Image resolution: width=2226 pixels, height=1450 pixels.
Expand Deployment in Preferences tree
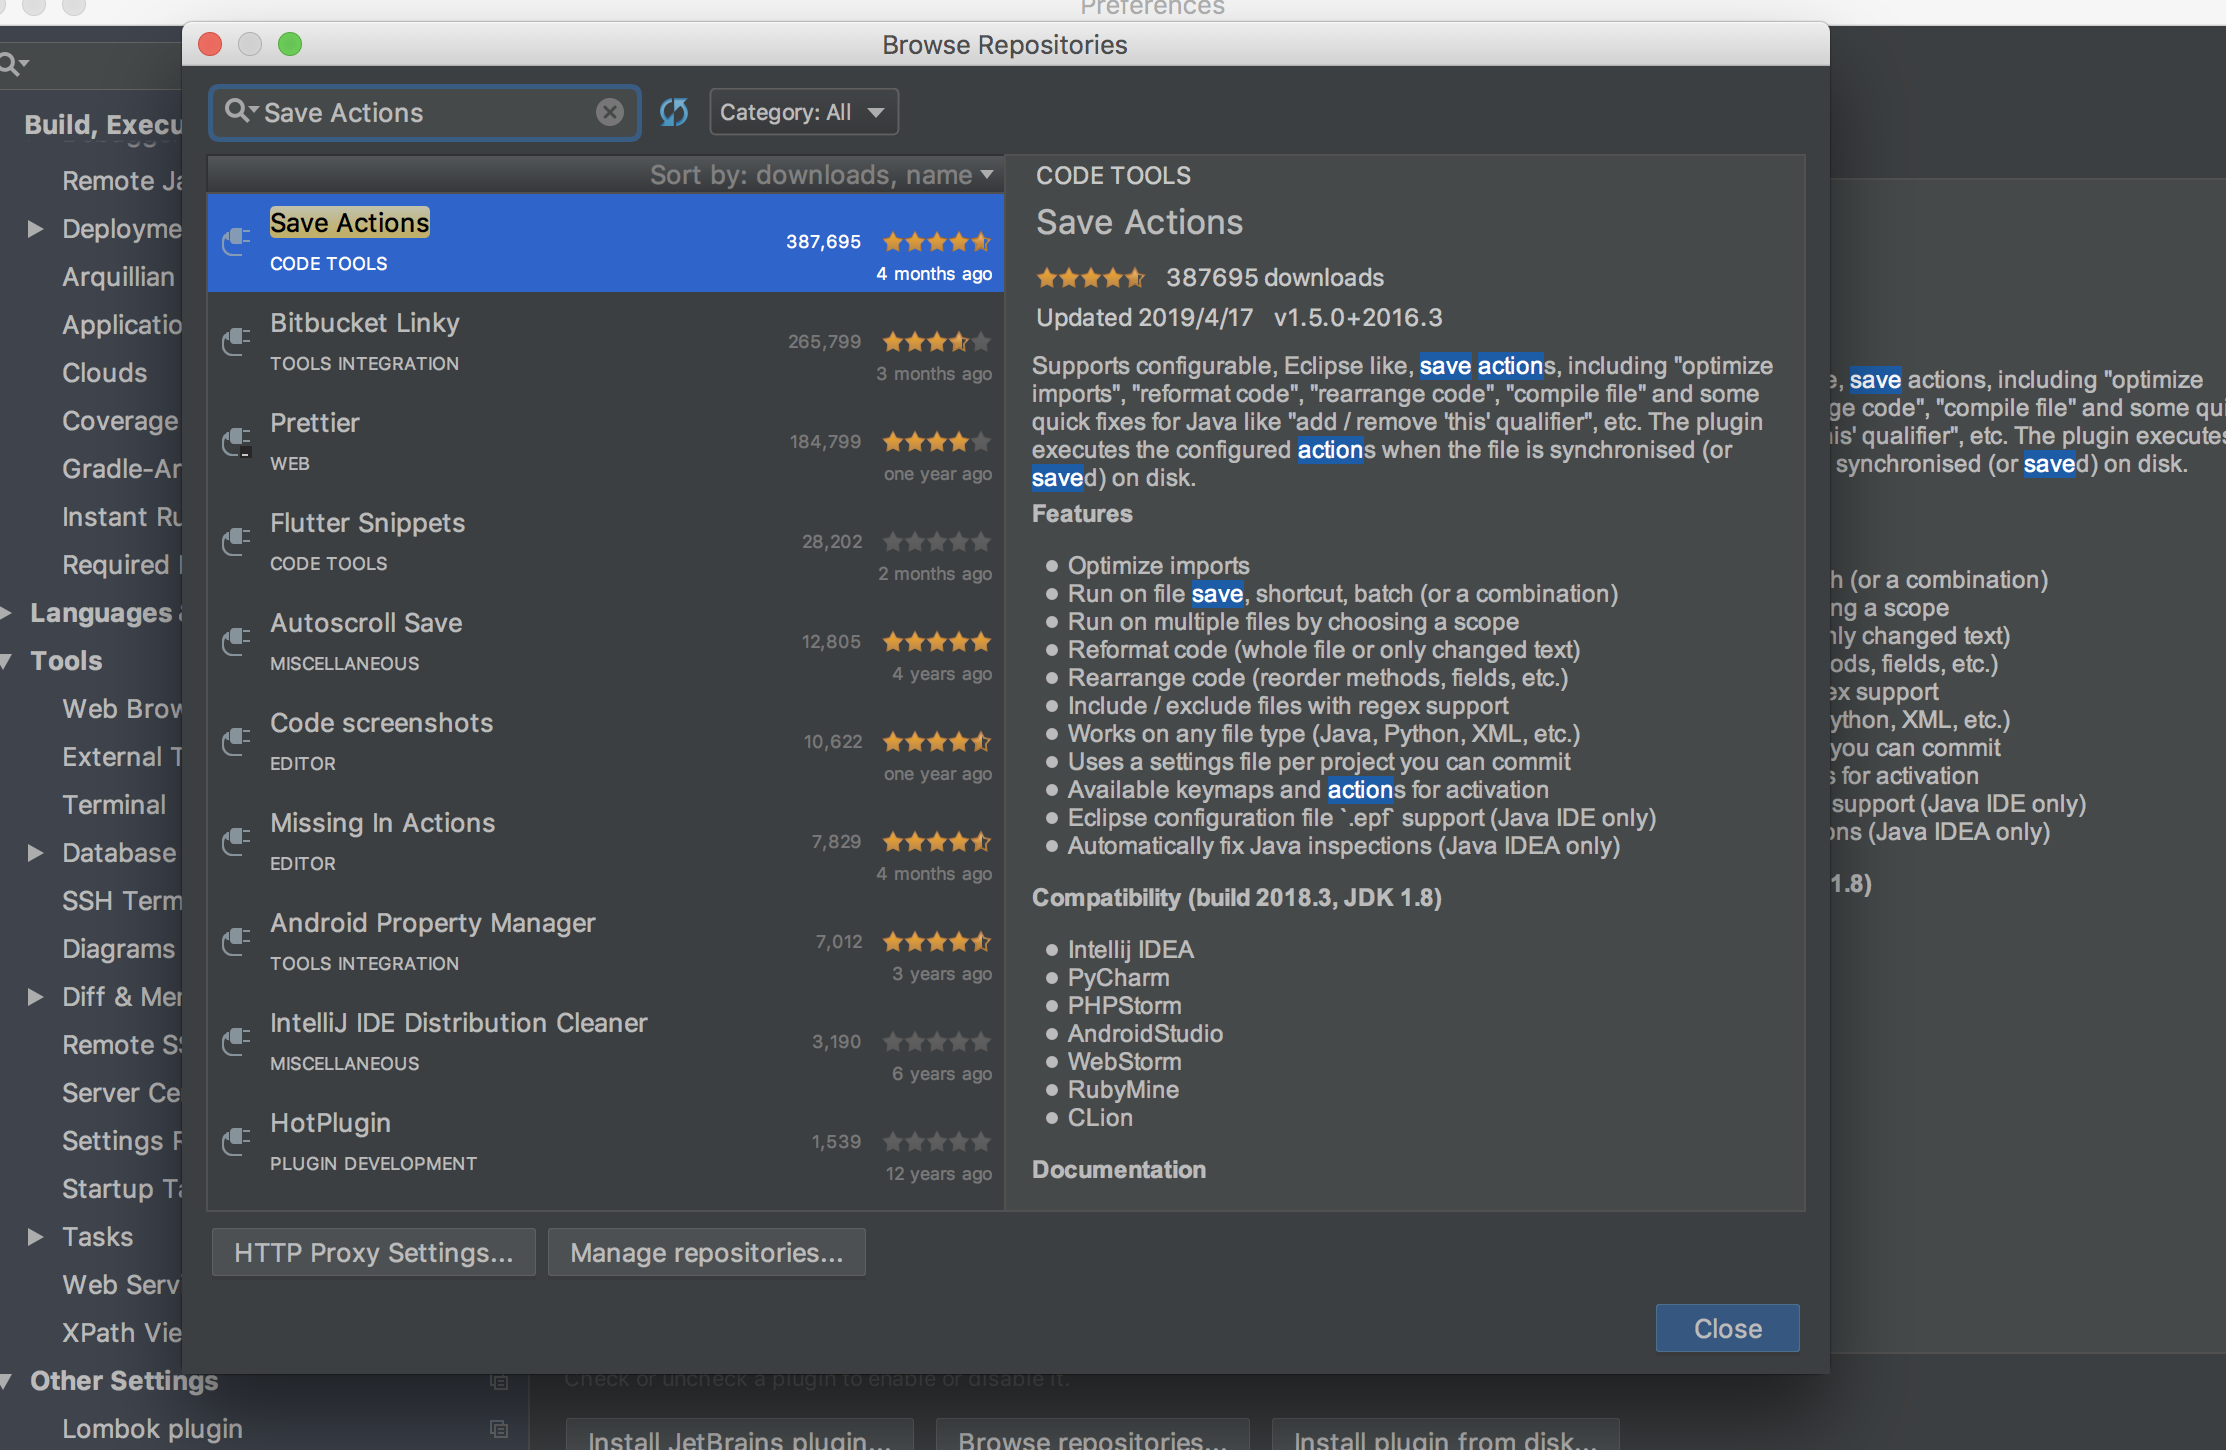point(35,228)
